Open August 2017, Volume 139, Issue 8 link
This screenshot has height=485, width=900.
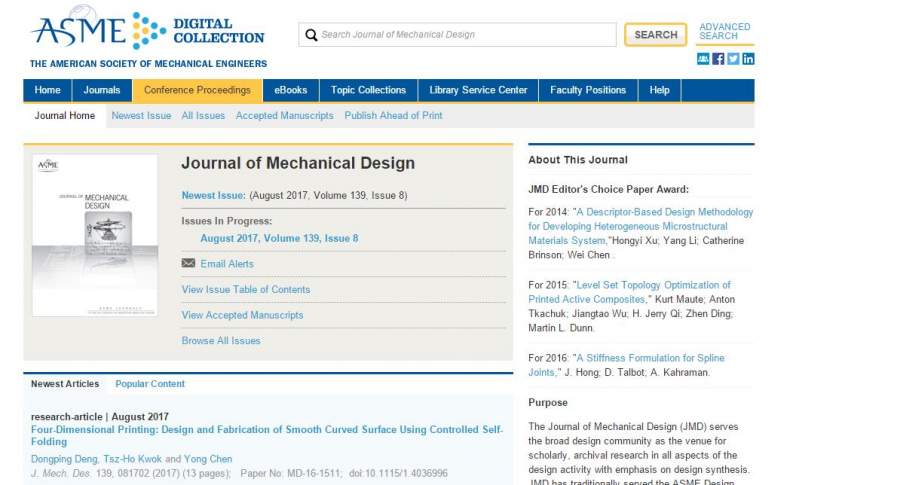(279, 238)
